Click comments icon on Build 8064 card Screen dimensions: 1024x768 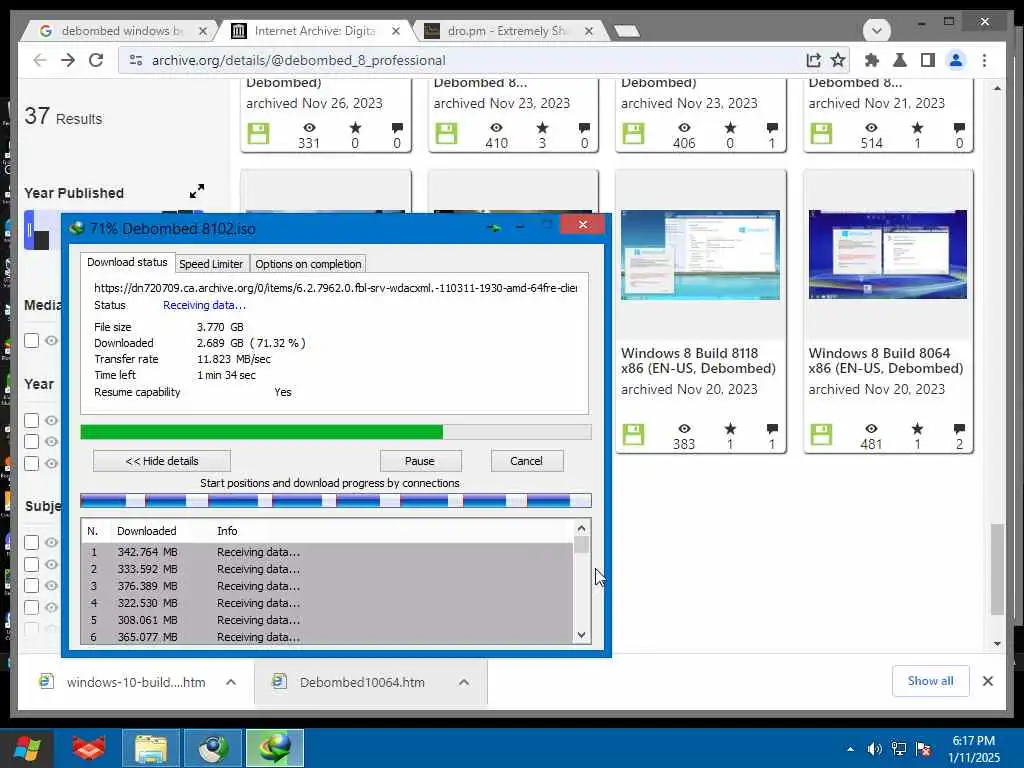[959, 428]
